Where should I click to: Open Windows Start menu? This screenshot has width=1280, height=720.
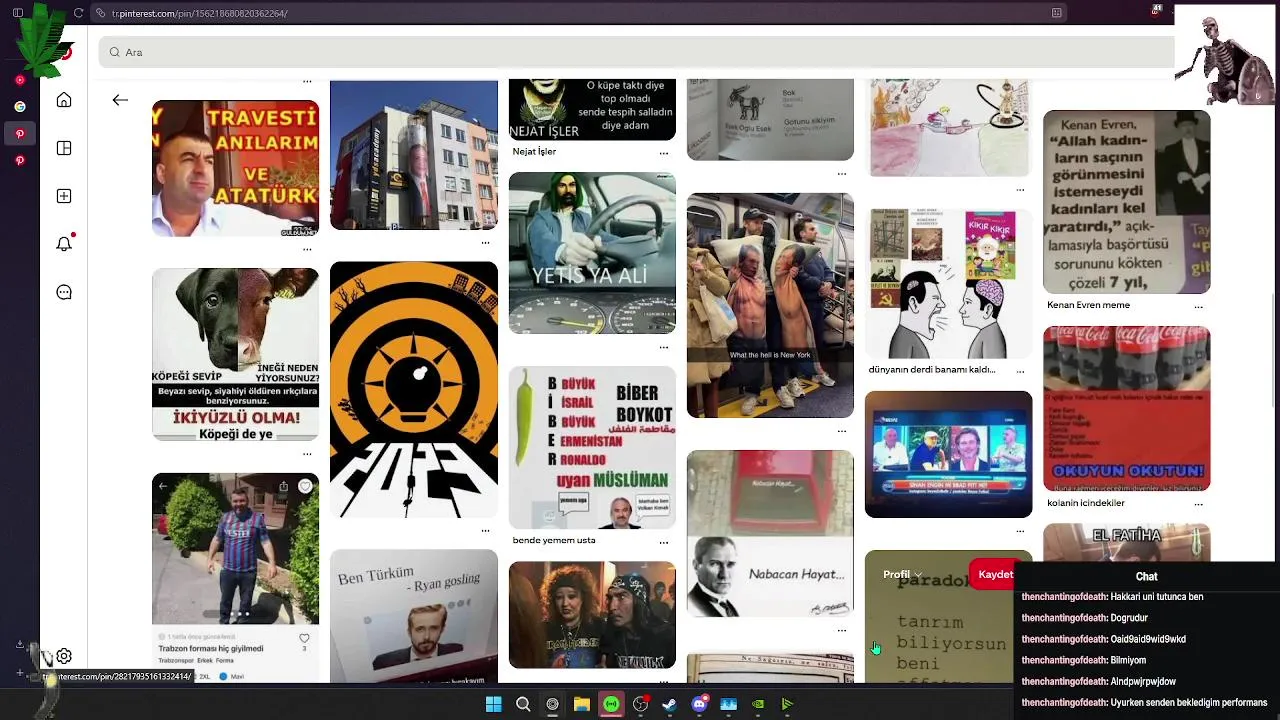[493, 704]
